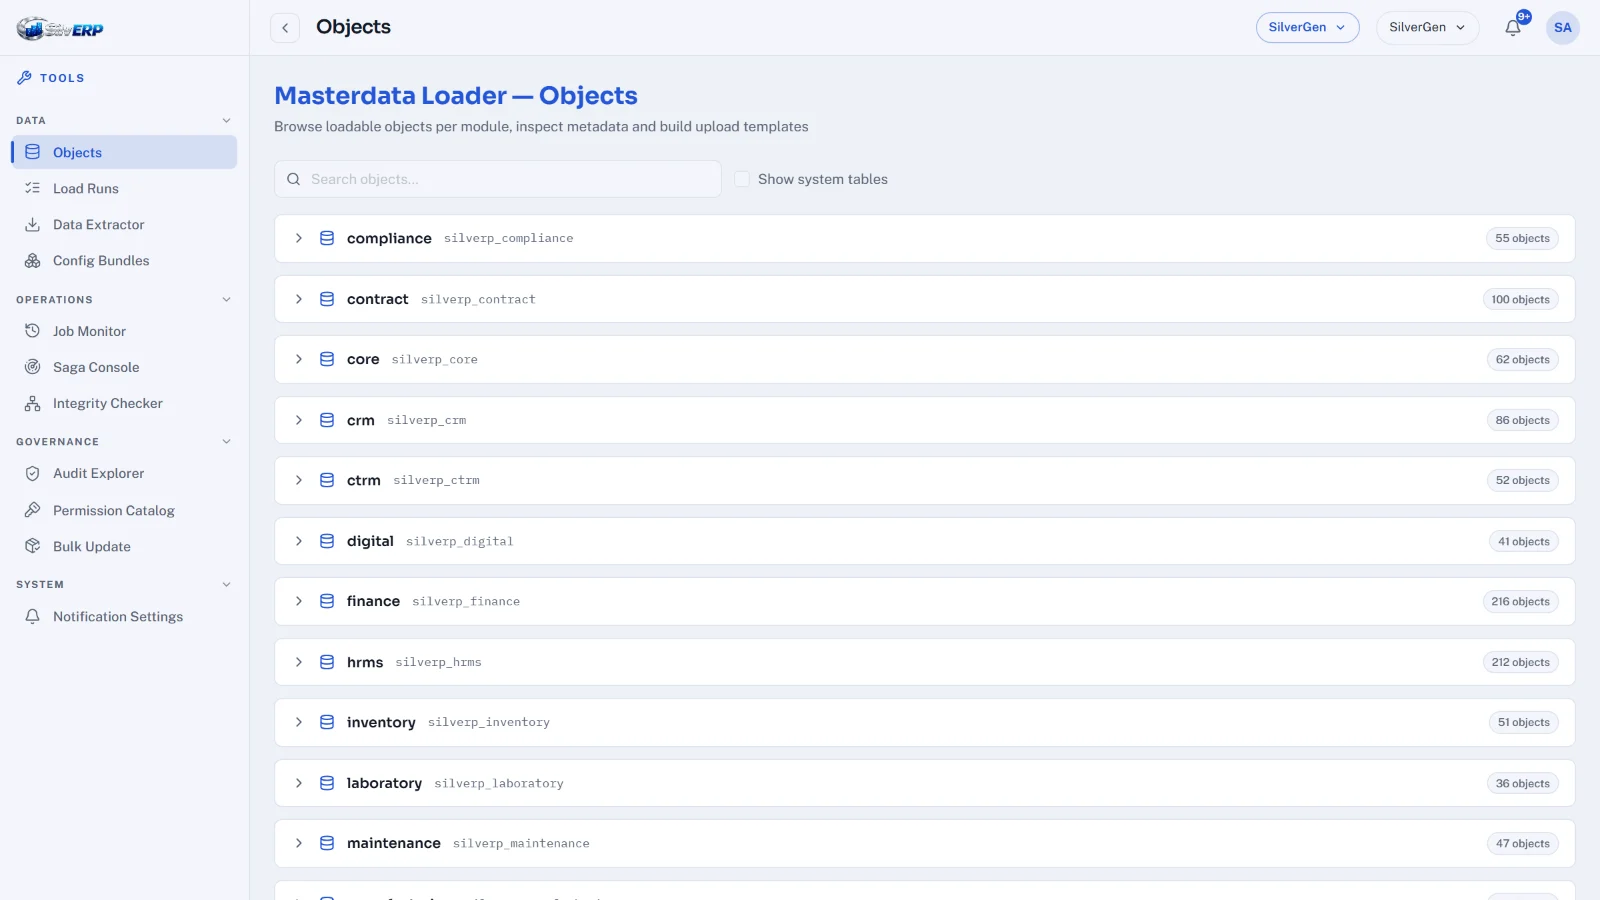Image resolution: width=1600 pixels, height=900 pixels.
Task: Expand the ctrm module row
Action: (299, 480)
